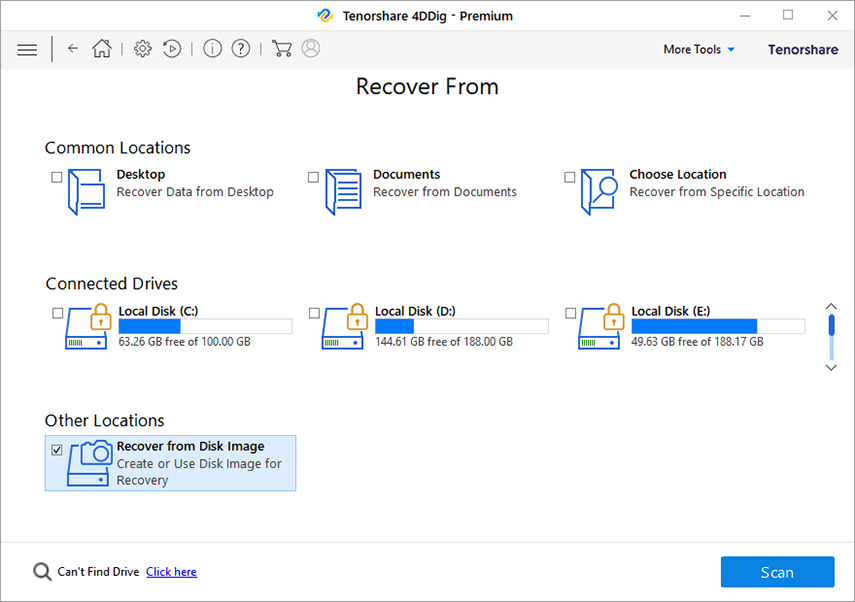Click the Local Disk (D:) label
The image size is (855, 602).
pos(415,311)
